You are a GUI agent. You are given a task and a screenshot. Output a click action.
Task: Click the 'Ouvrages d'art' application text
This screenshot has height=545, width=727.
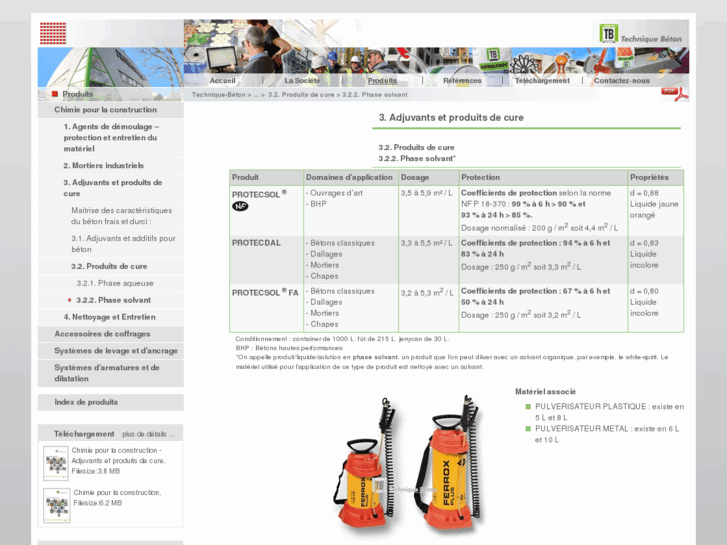[336, 193]
